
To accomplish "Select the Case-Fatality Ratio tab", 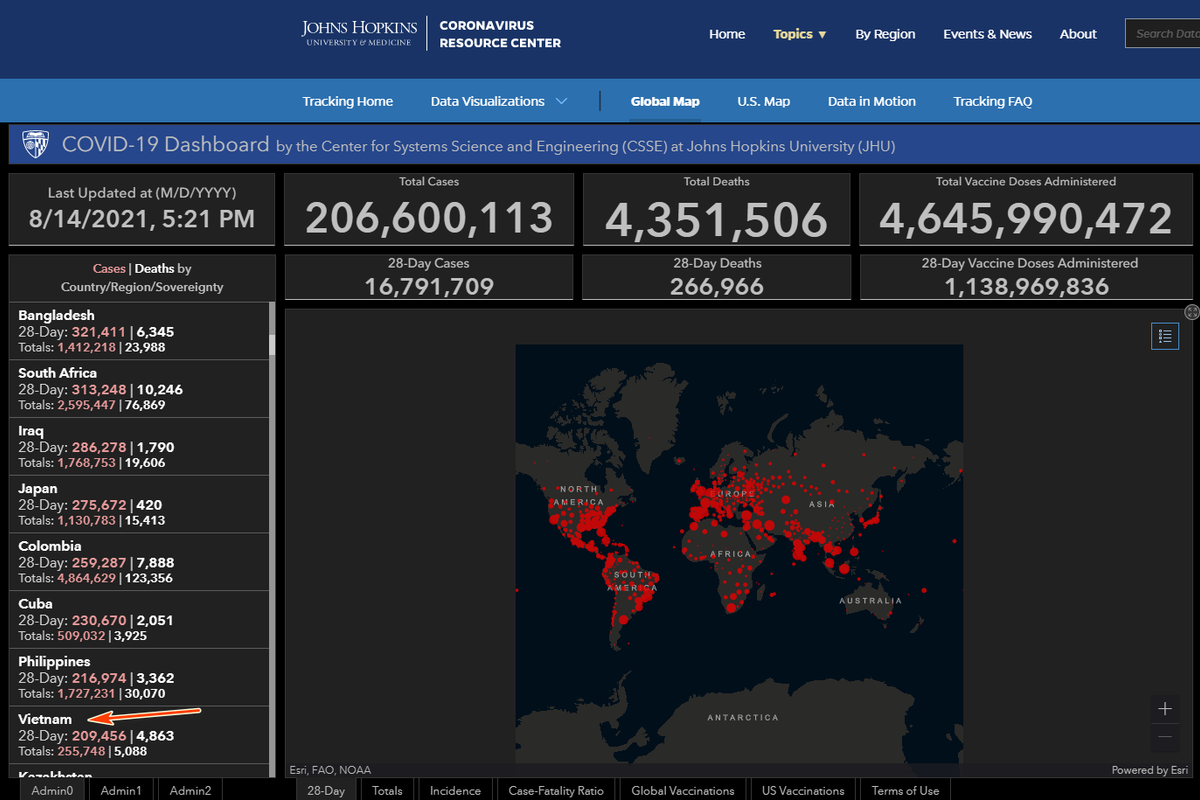I will [x=556, y=790].
